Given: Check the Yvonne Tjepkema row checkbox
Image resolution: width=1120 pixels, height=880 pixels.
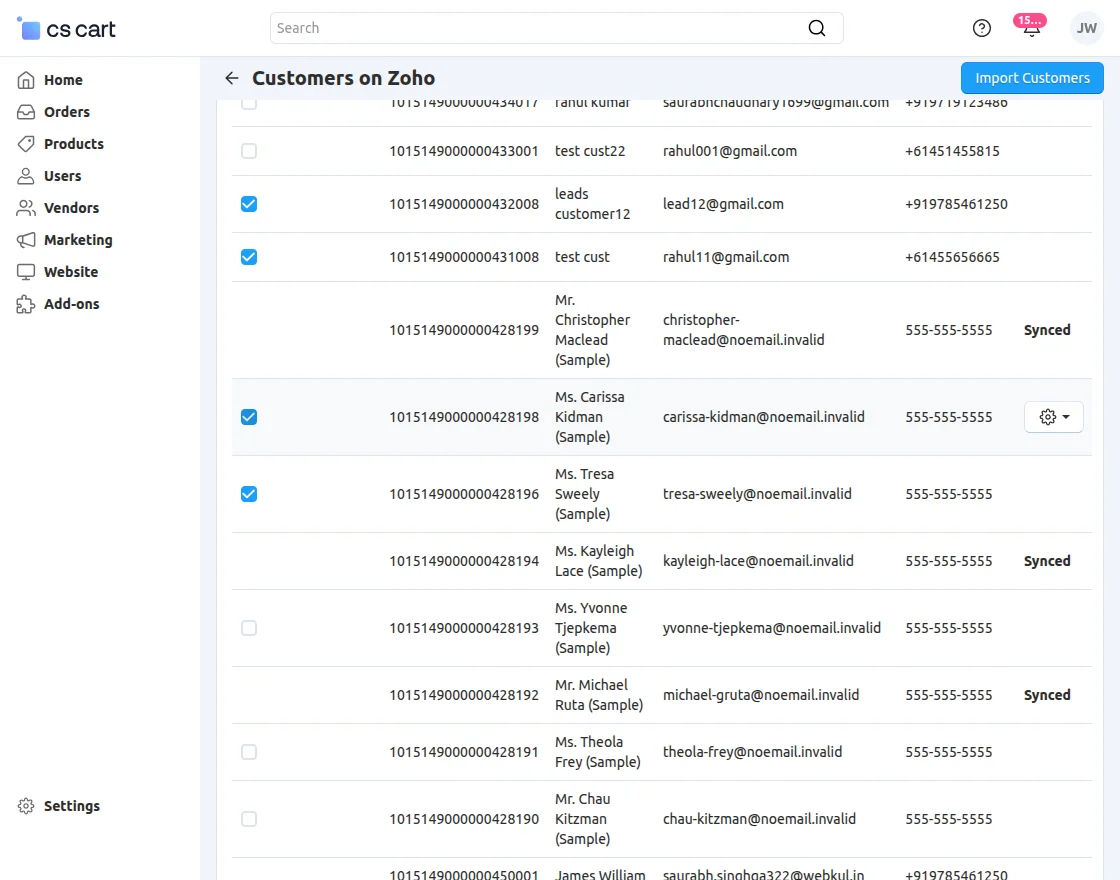Looking at the screenshot, I should (x=248, y=627).
